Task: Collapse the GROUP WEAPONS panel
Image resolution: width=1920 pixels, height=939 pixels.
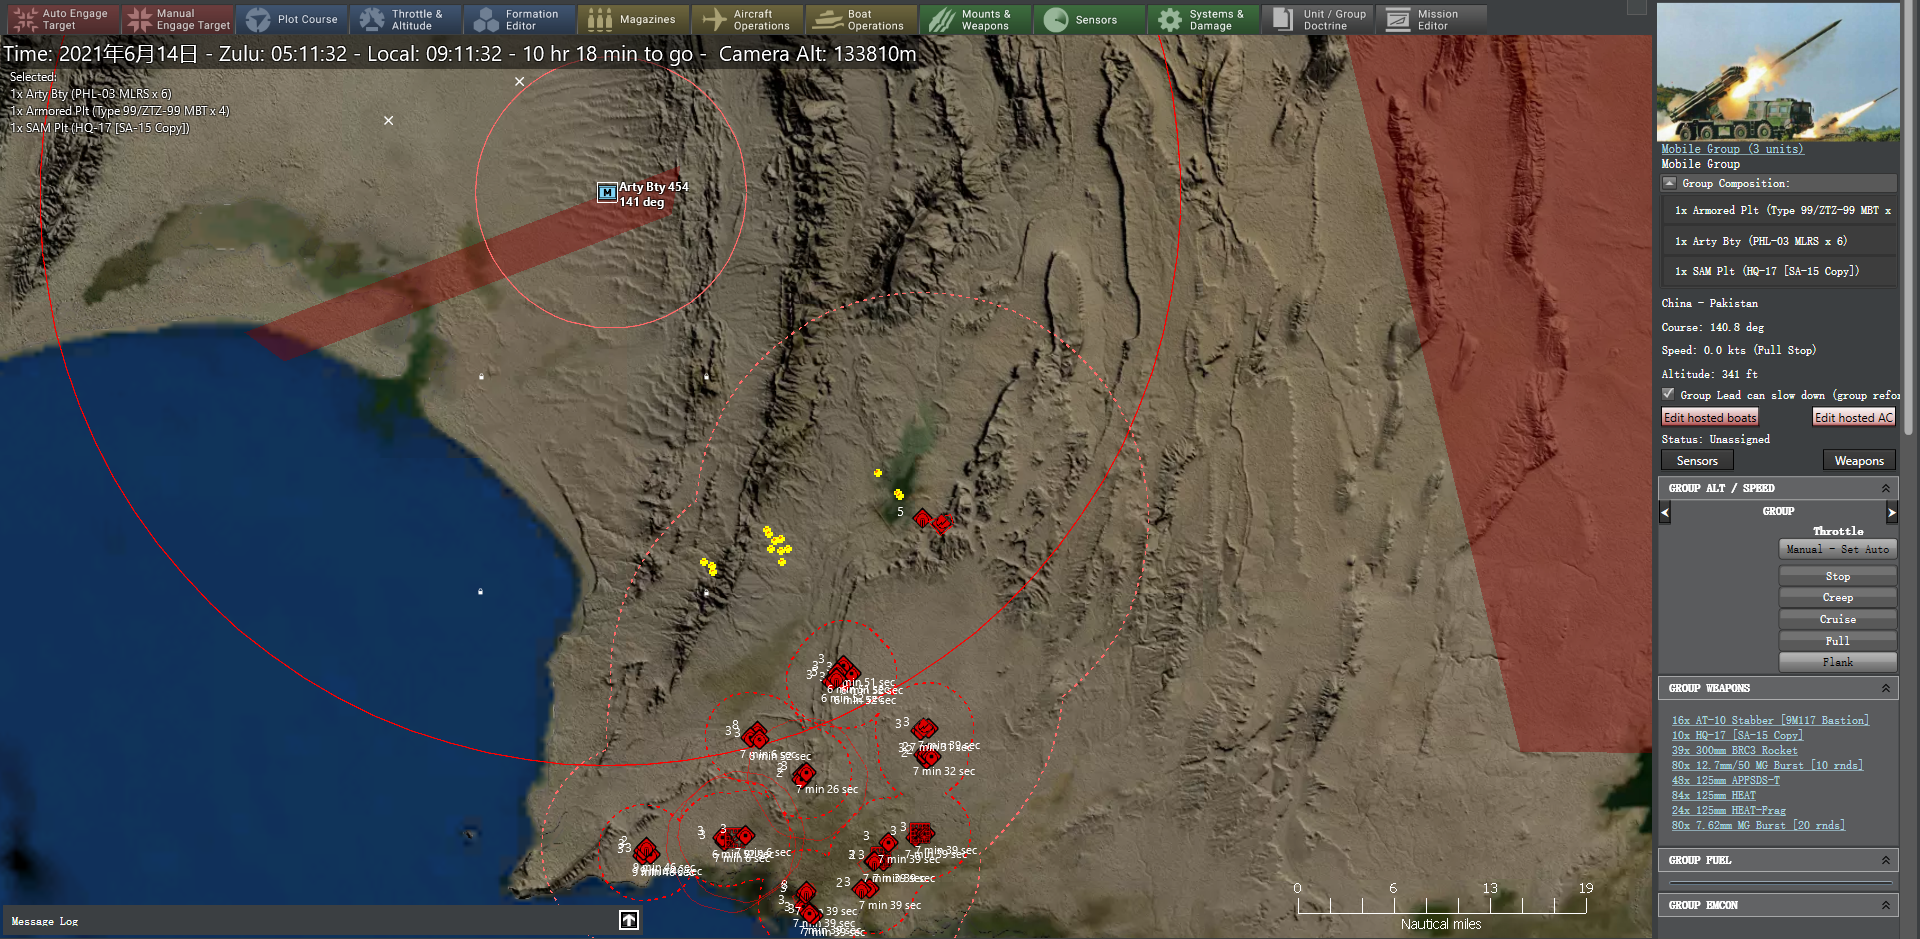Action: tap(1886, 688)
